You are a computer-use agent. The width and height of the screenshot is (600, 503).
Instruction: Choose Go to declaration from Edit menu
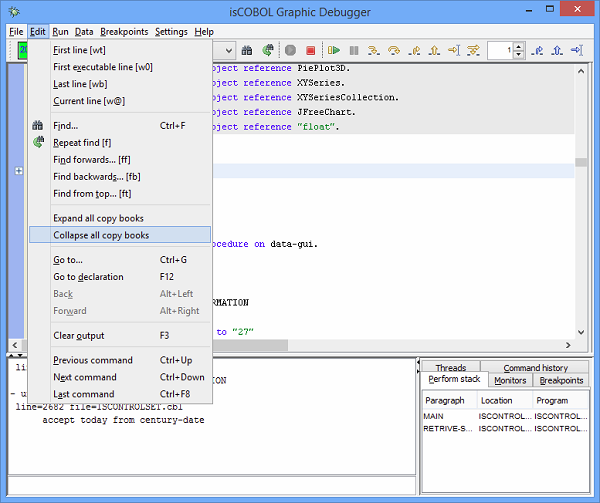click(x=88, y=277)
